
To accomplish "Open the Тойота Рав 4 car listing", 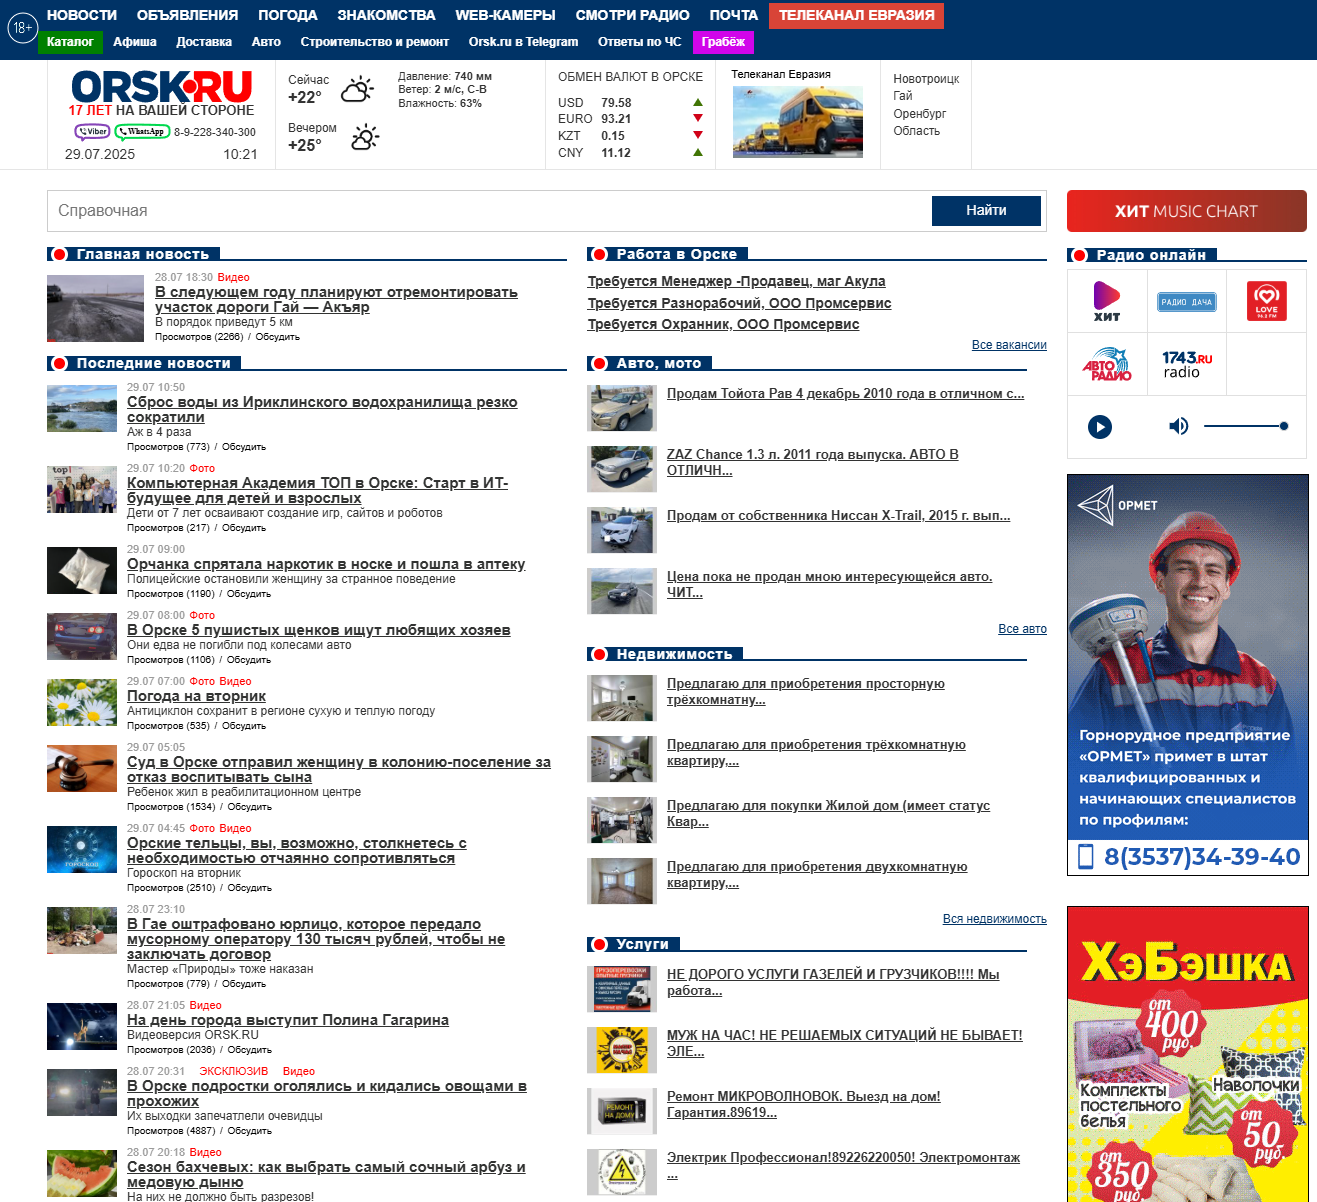I will pyautogui.click(x=845, y=394).
